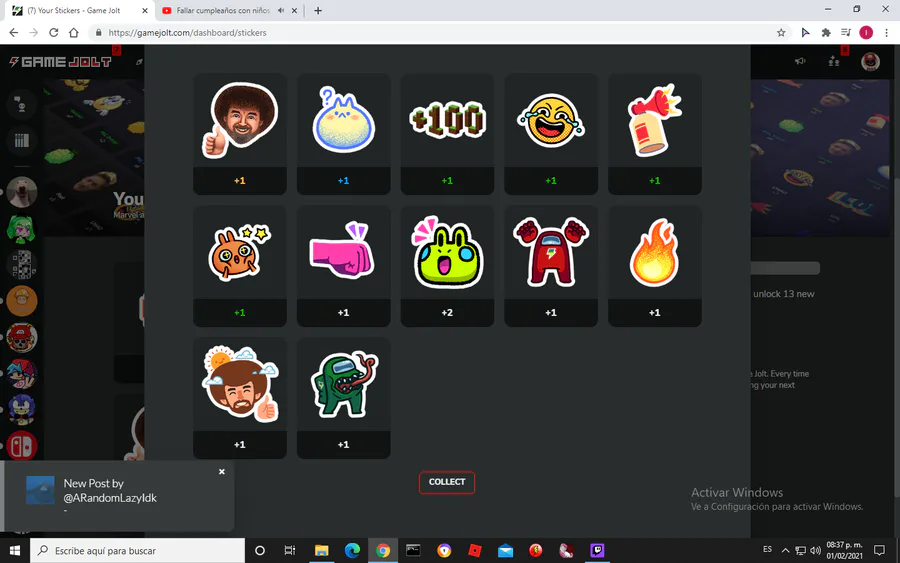Open the New Post by @ARandomLazyIdk notification
The height and width of the screenshot is (563, 900).
[x=119, y=496]
